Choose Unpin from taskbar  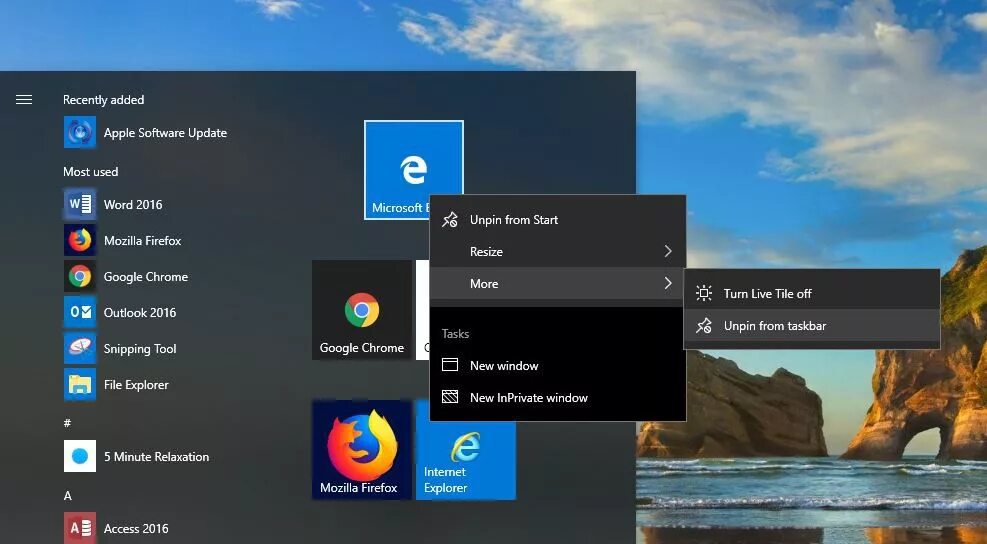(x=812, y=326)
